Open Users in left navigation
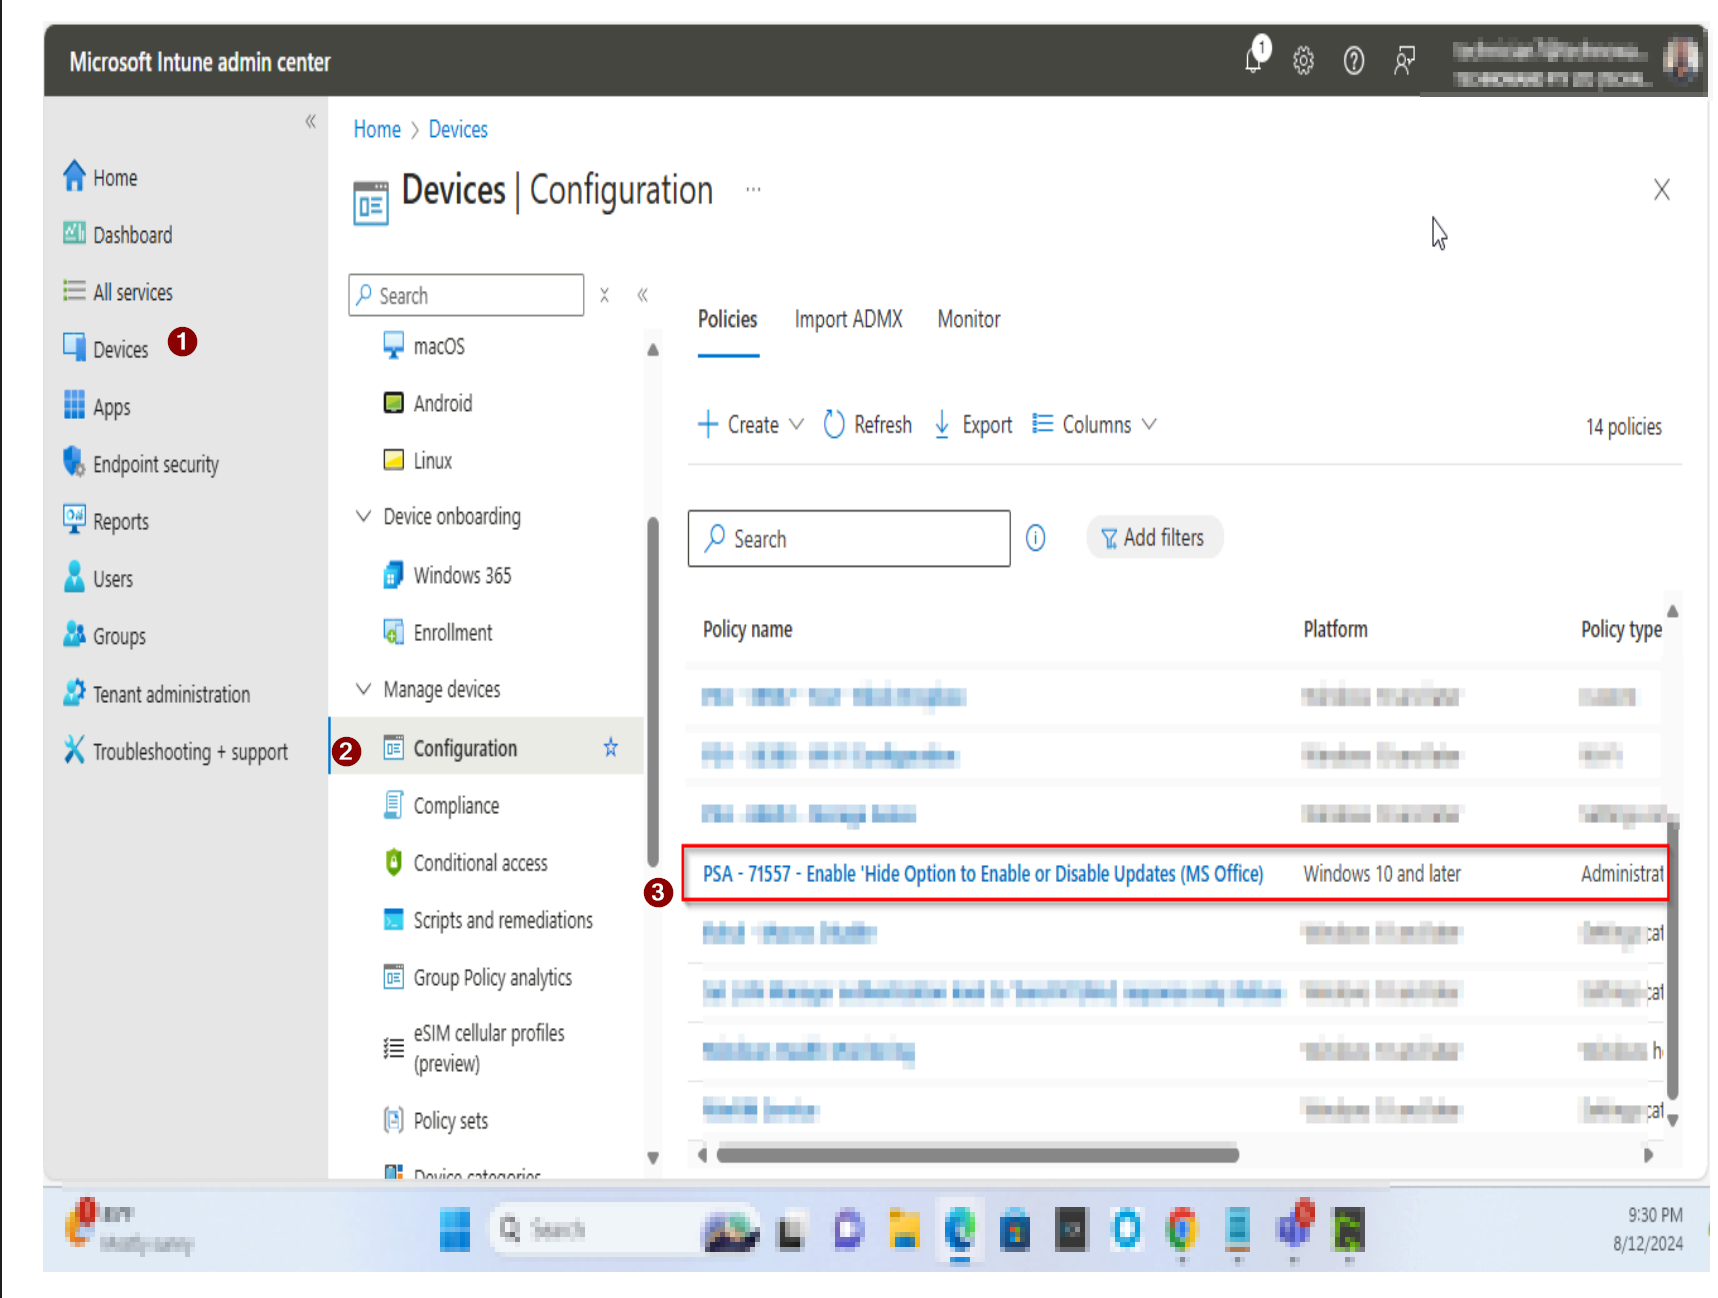 97,578
